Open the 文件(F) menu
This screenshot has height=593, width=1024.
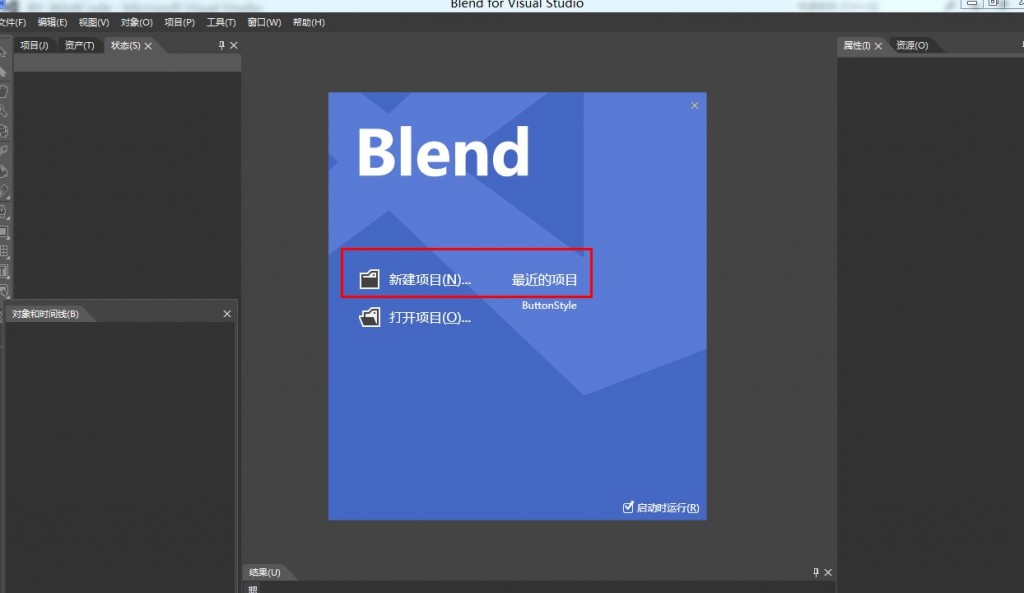click(13, 22)
